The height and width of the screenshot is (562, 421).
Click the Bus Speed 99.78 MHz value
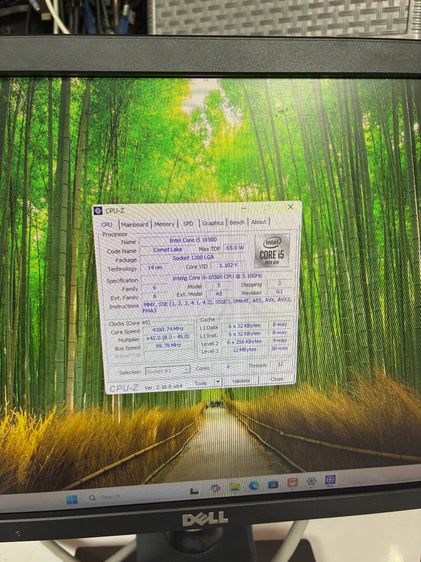[x=168, y=346]
